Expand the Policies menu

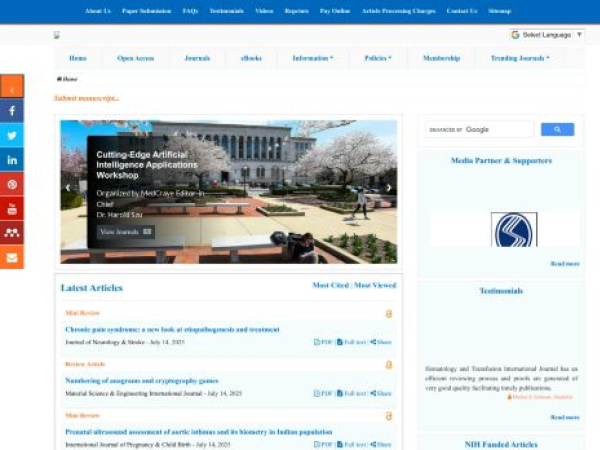(x=377, y=58)
